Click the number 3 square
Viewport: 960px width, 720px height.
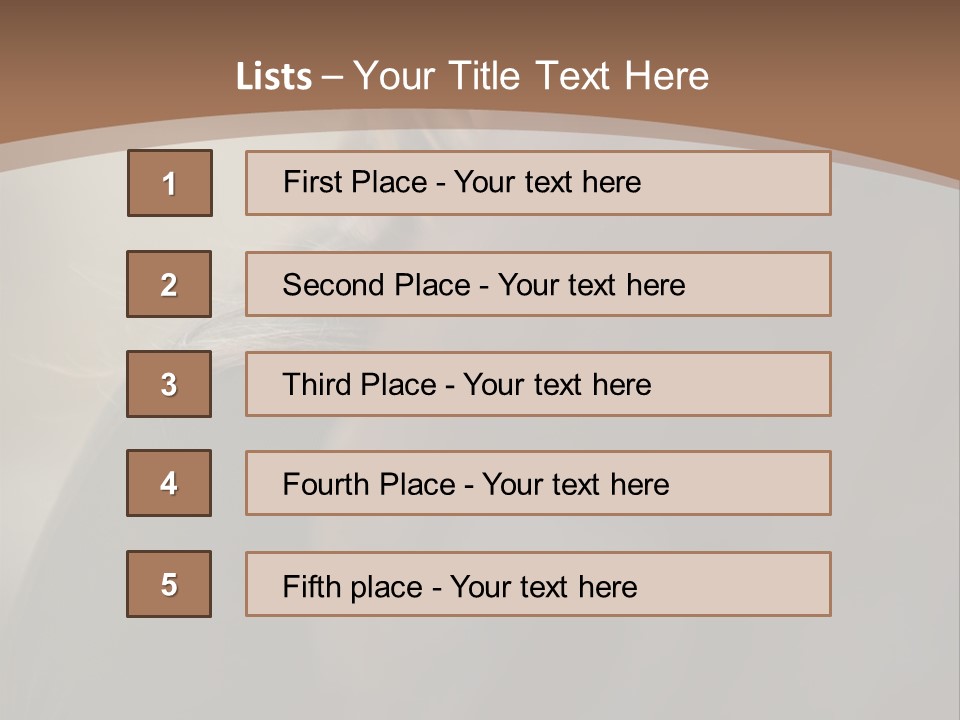coord(169,384)
